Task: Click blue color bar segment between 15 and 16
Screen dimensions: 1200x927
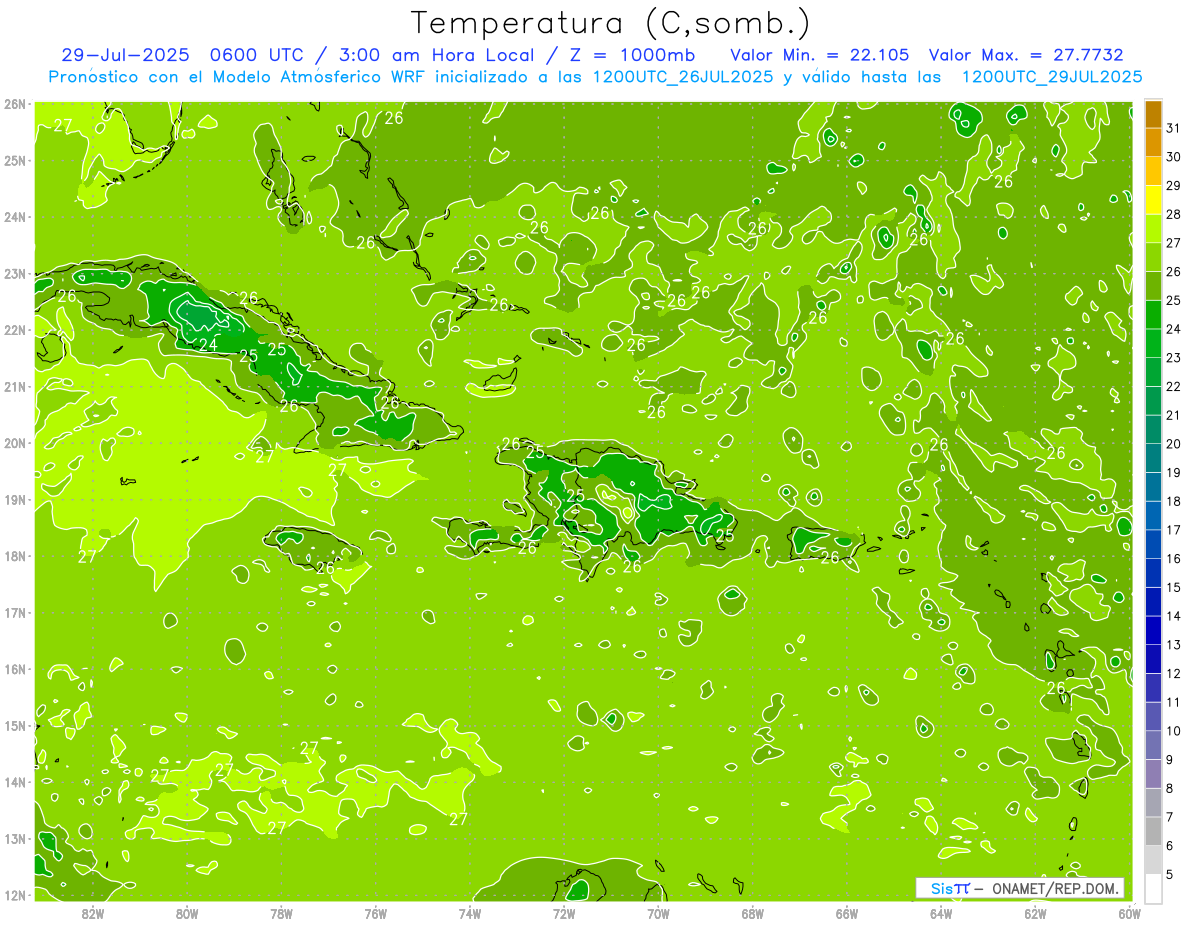Action: pyautogui.click(x=1153, y=572)
